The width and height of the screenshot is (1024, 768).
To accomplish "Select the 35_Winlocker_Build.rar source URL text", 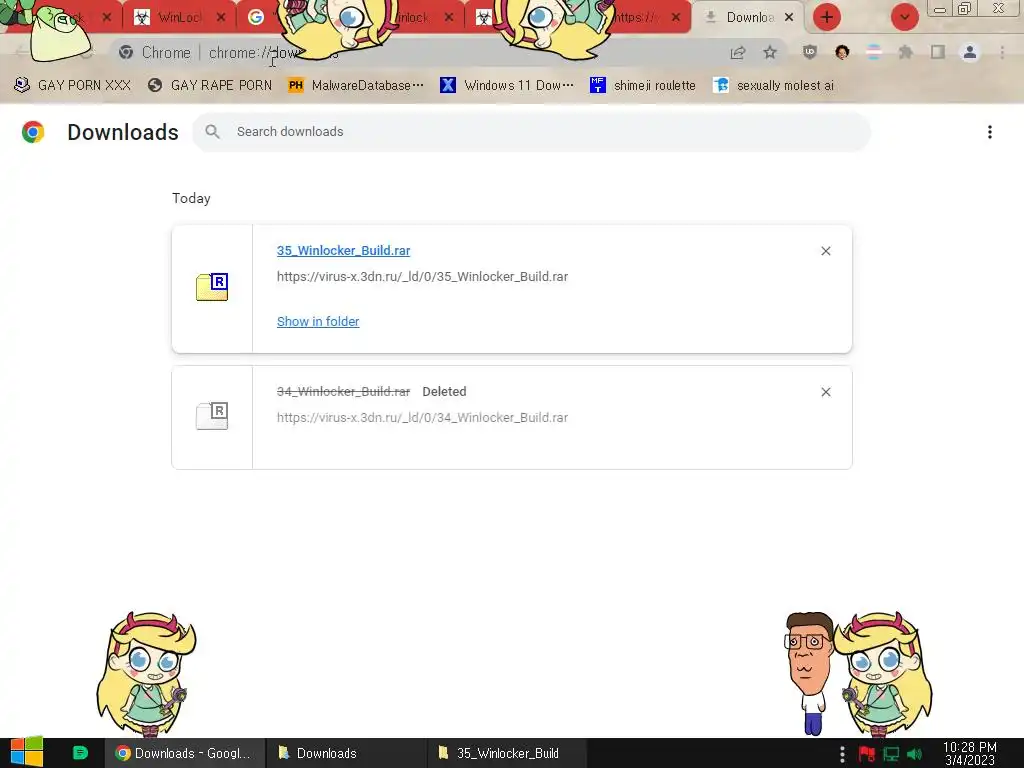I will pos(422,277).
